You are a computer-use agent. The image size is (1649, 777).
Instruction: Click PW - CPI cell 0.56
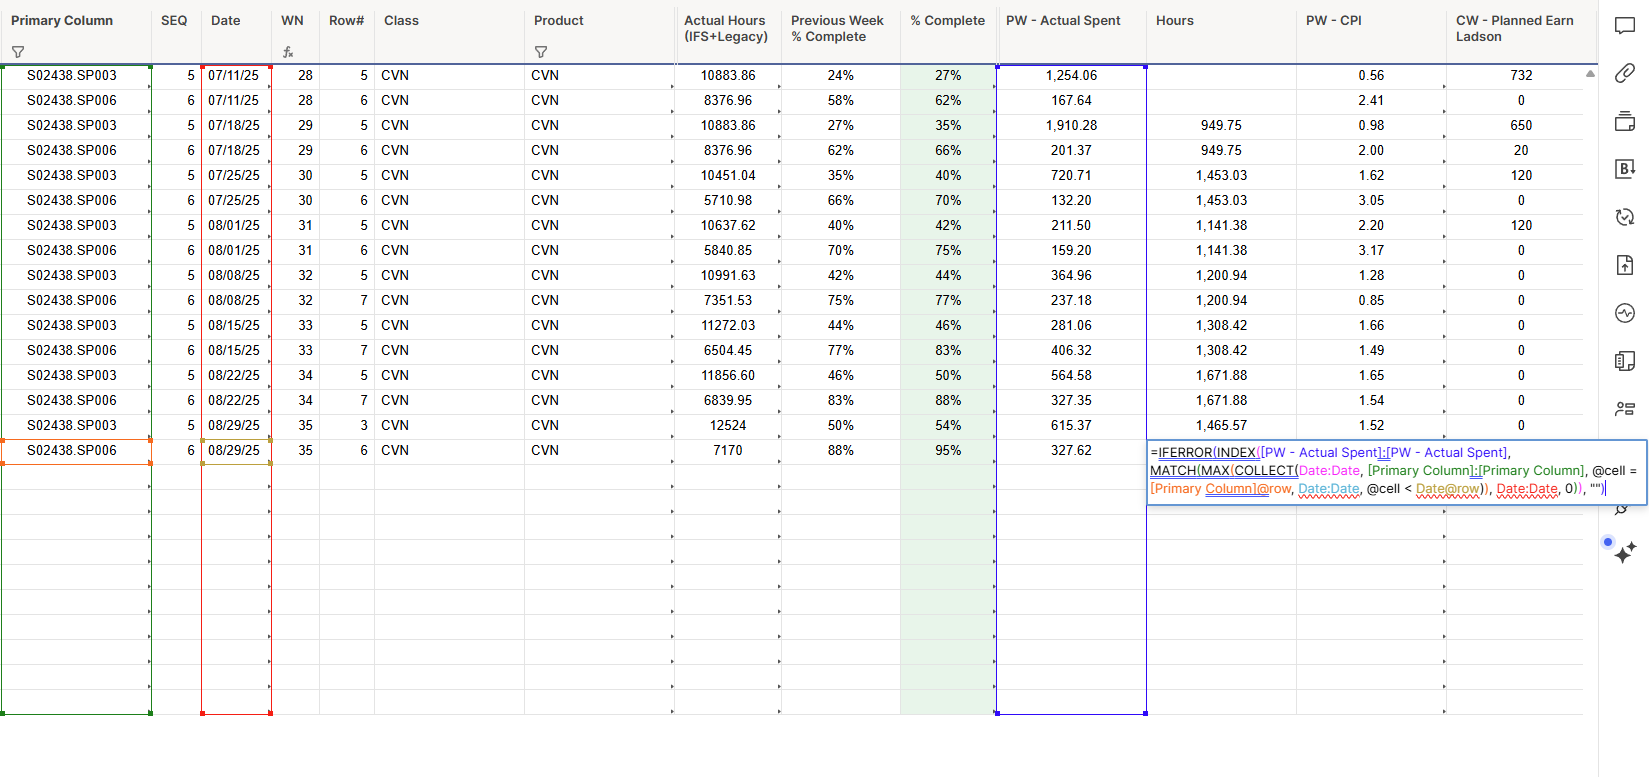click(x=1371, y=76)
